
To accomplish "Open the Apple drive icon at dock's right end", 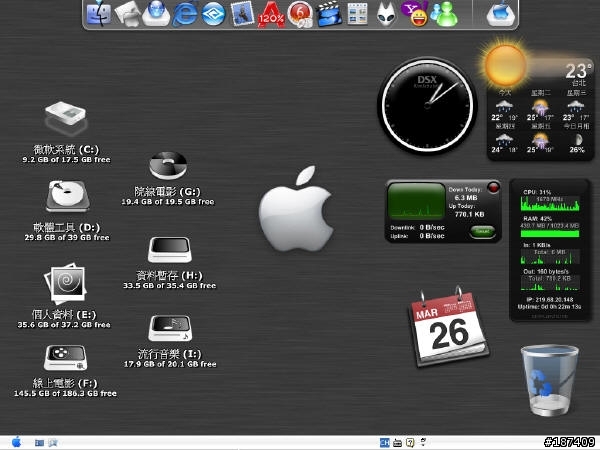I will 501,14.
